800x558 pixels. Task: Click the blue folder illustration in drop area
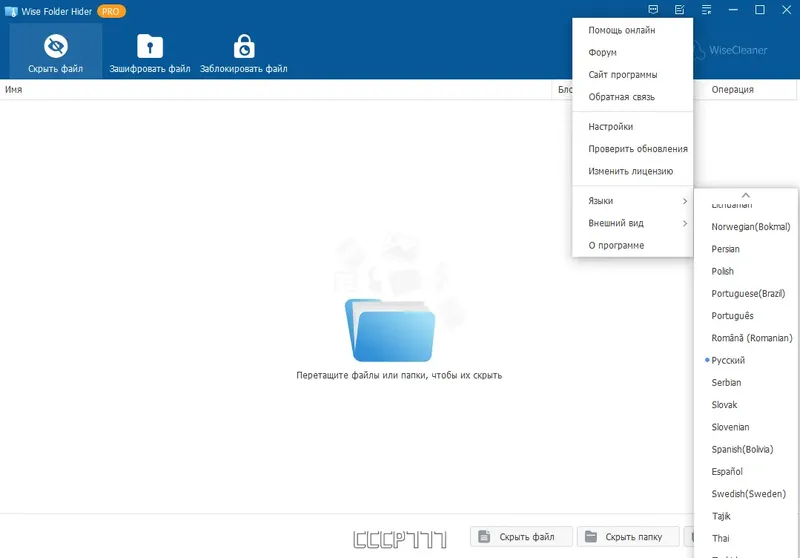pyautogui.click(x=390, y=329)
